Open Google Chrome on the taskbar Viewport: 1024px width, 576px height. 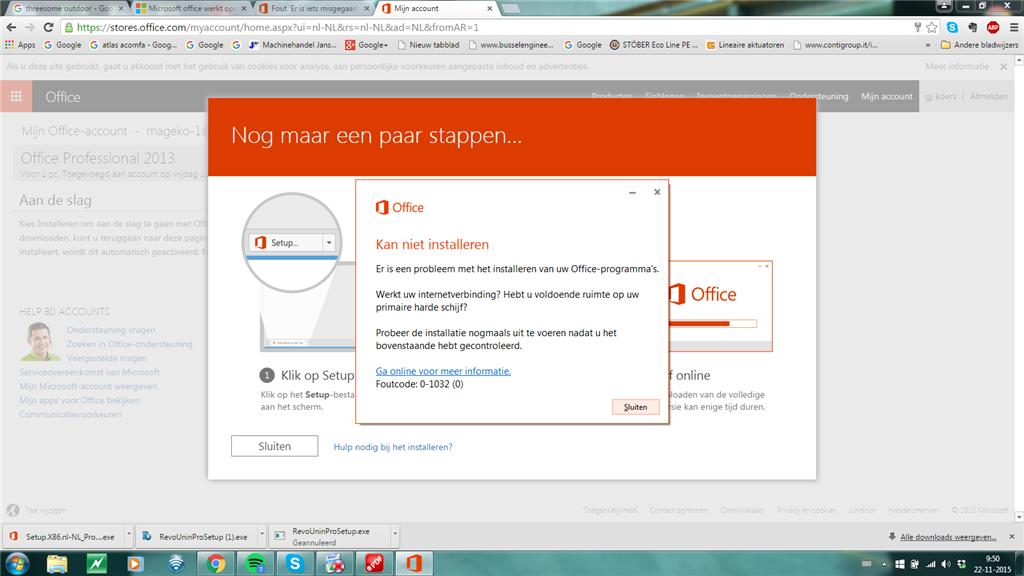click(216, 564)
